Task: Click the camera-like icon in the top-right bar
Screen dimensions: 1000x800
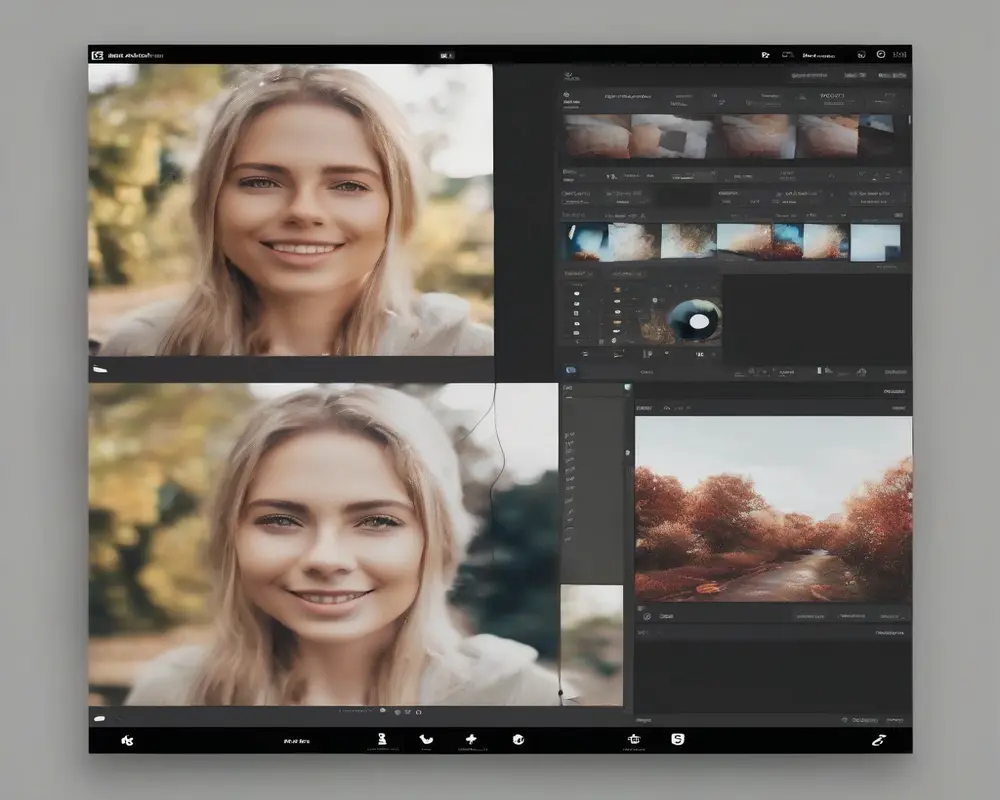Action: pyautogui.click(x=765, y=55)
